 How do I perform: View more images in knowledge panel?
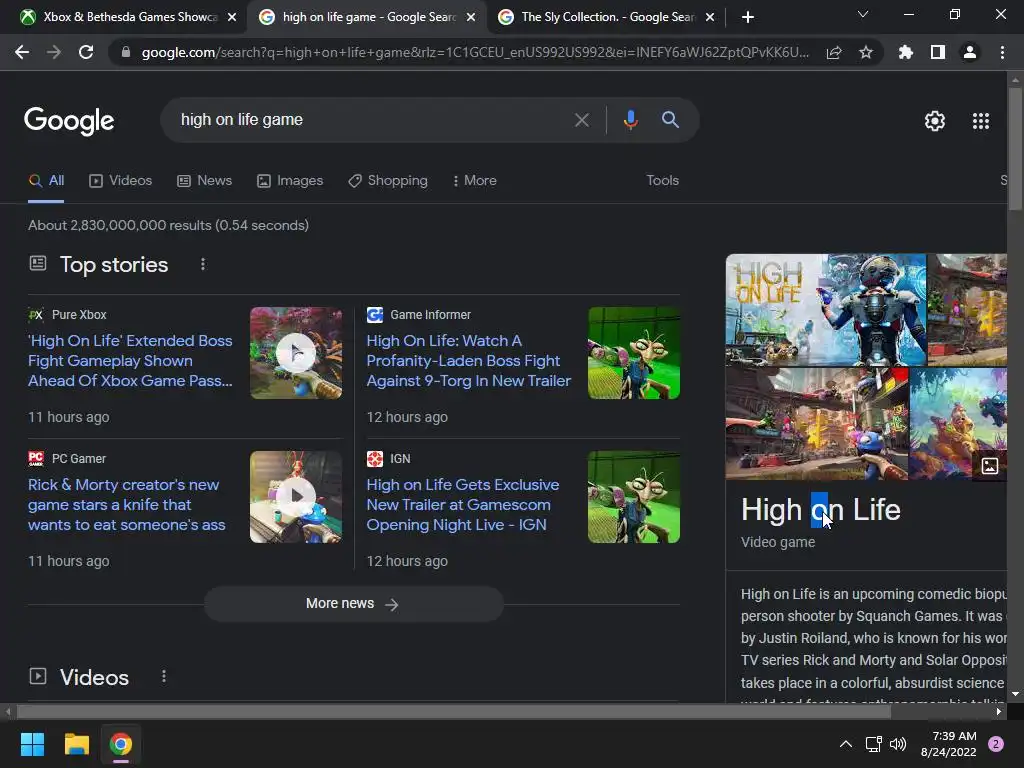pyautogui.click(x=989, y=466)
